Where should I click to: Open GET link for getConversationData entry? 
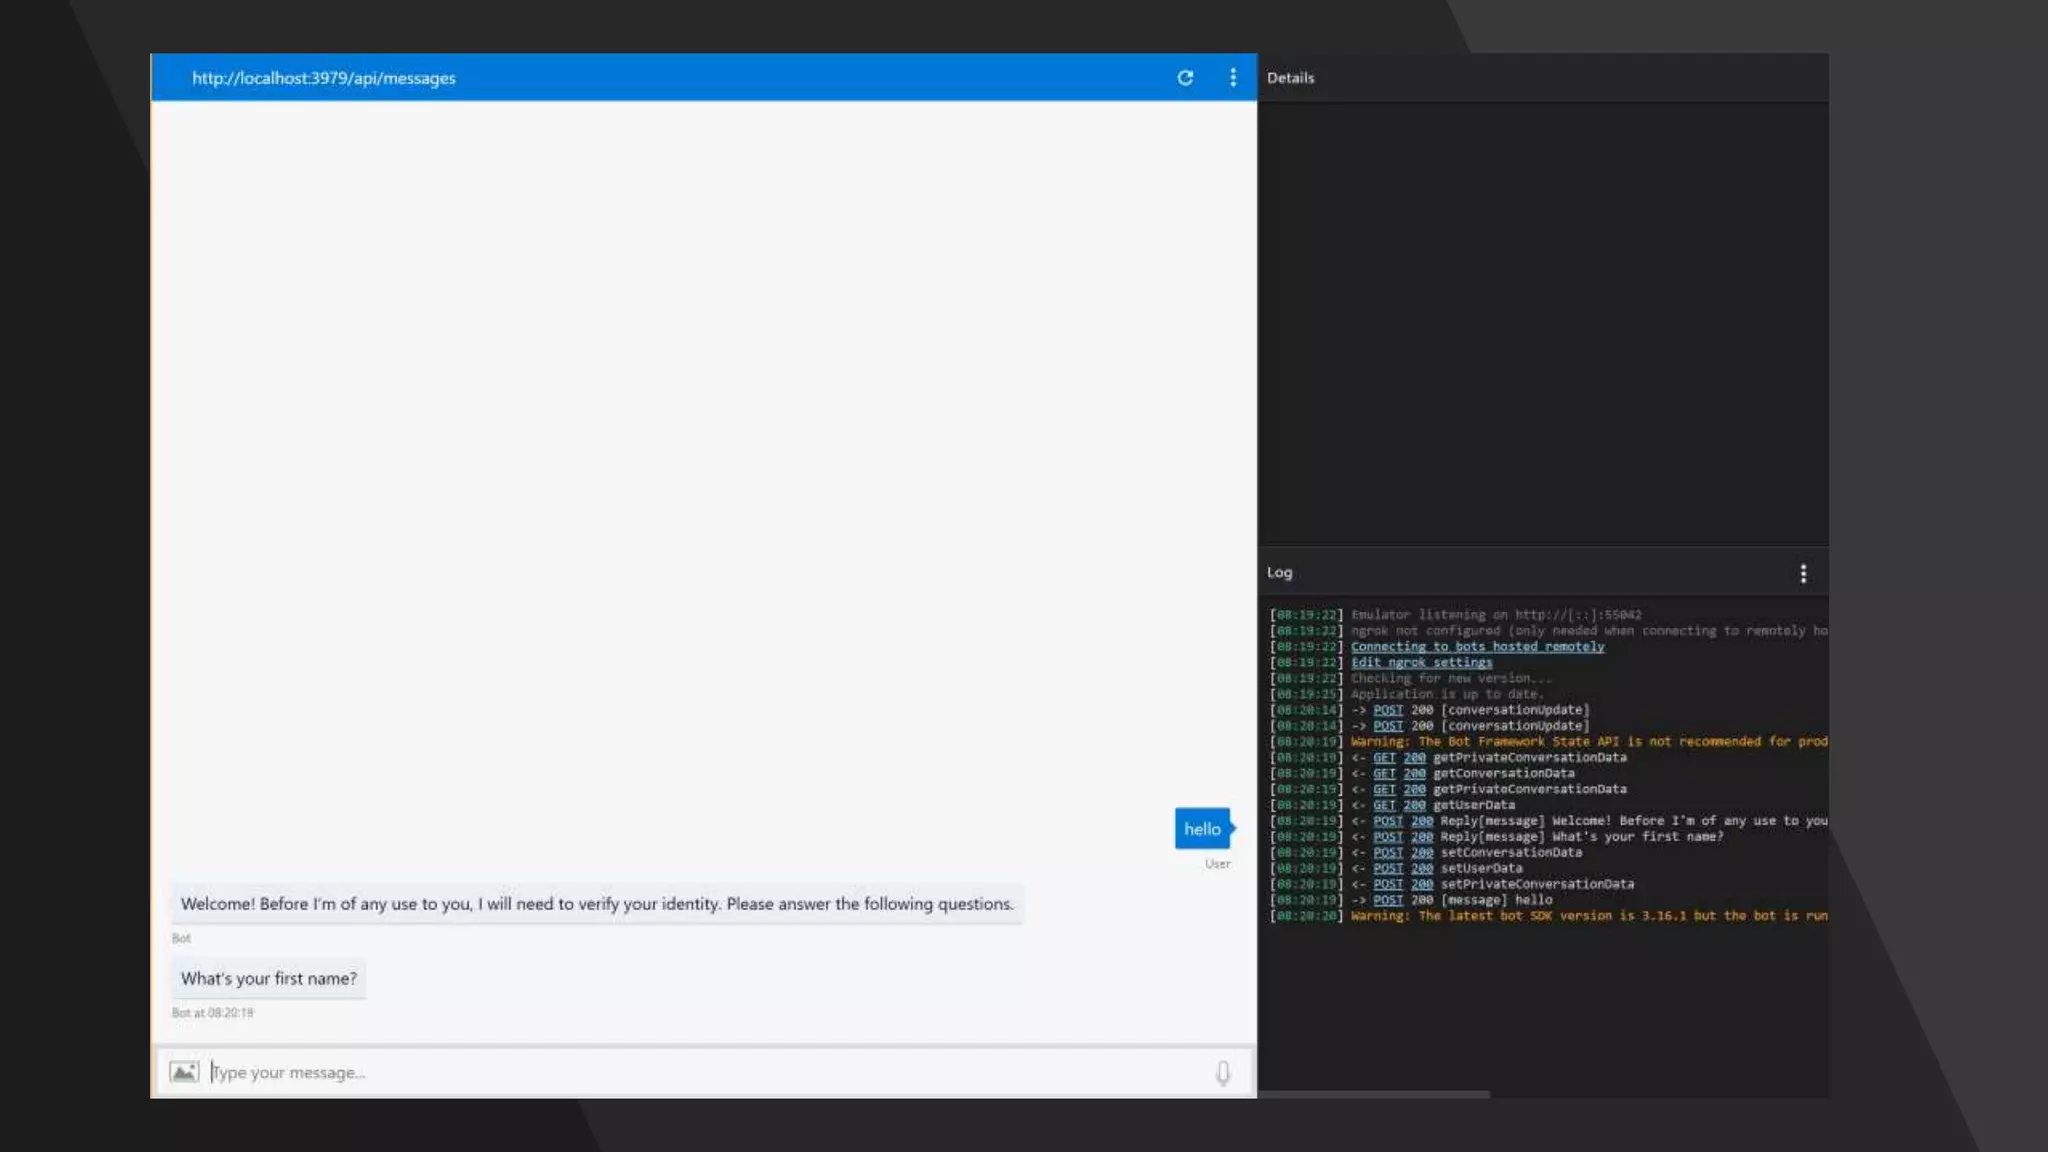(1384, 774)
